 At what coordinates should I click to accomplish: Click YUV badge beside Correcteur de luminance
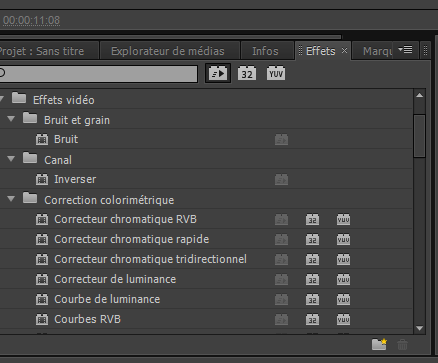coord(343,279)
